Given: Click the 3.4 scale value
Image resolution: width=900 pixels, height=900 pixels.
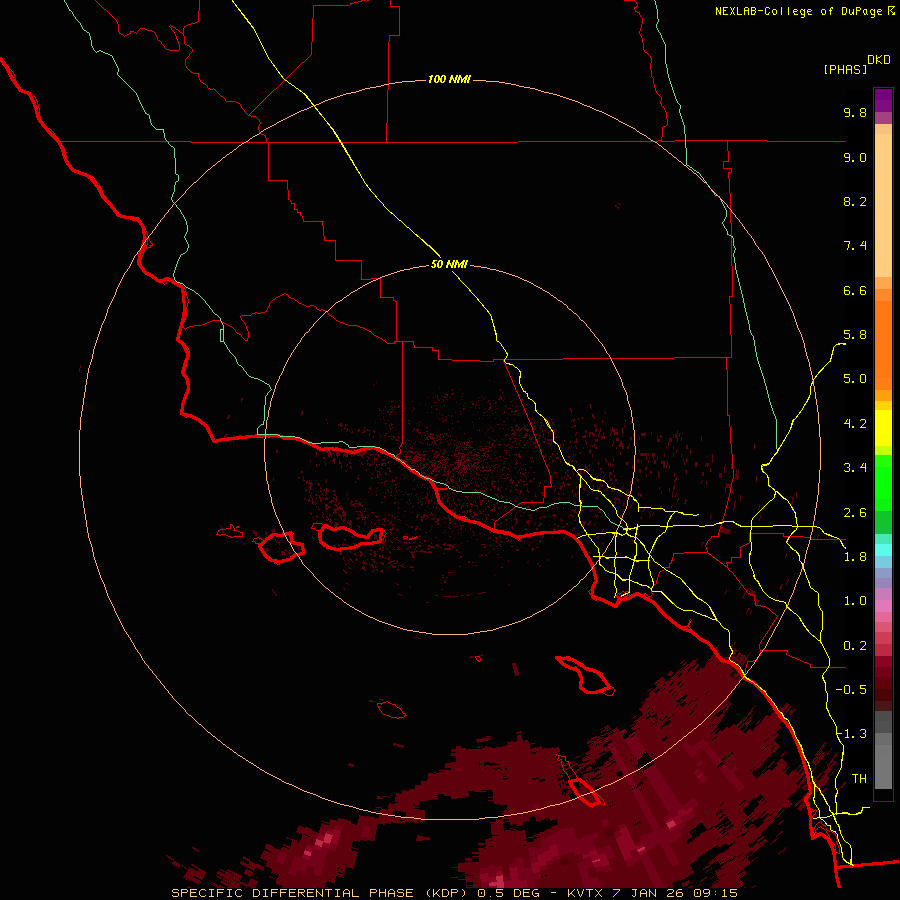Looking at the screenshot, I should click(855, 468).
